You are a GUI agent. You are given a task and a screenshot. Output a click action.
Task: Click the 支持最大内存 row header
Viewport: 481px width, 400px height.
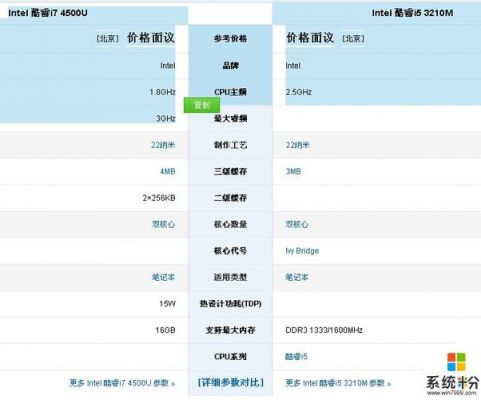click(230, 330)
